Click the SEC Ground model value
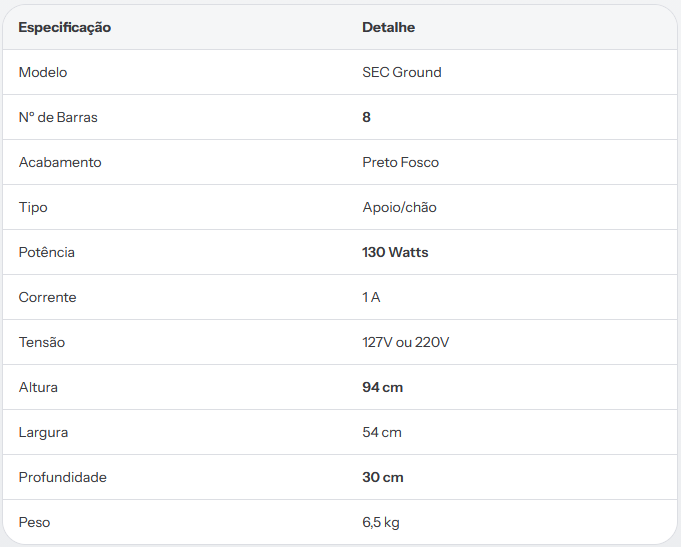Viewport: 681px width, 547px height. point(402,72)
